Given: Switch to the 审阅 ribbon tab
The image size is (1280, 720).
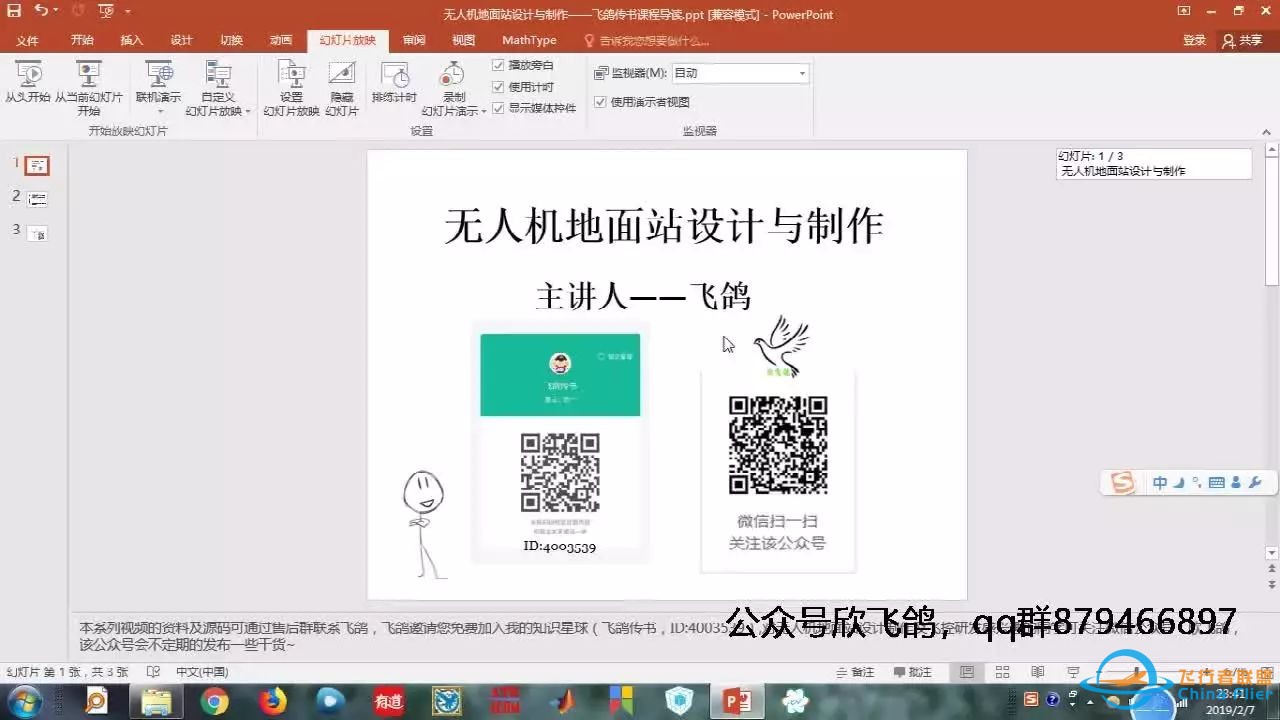Looking at the screenshot, I should click(414, 40).
